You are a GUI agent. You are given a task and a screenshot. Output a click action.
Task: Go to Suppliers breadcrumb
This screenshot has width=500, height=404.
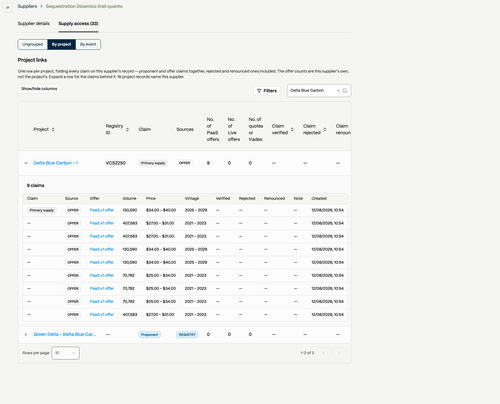(x=27, y=6)
